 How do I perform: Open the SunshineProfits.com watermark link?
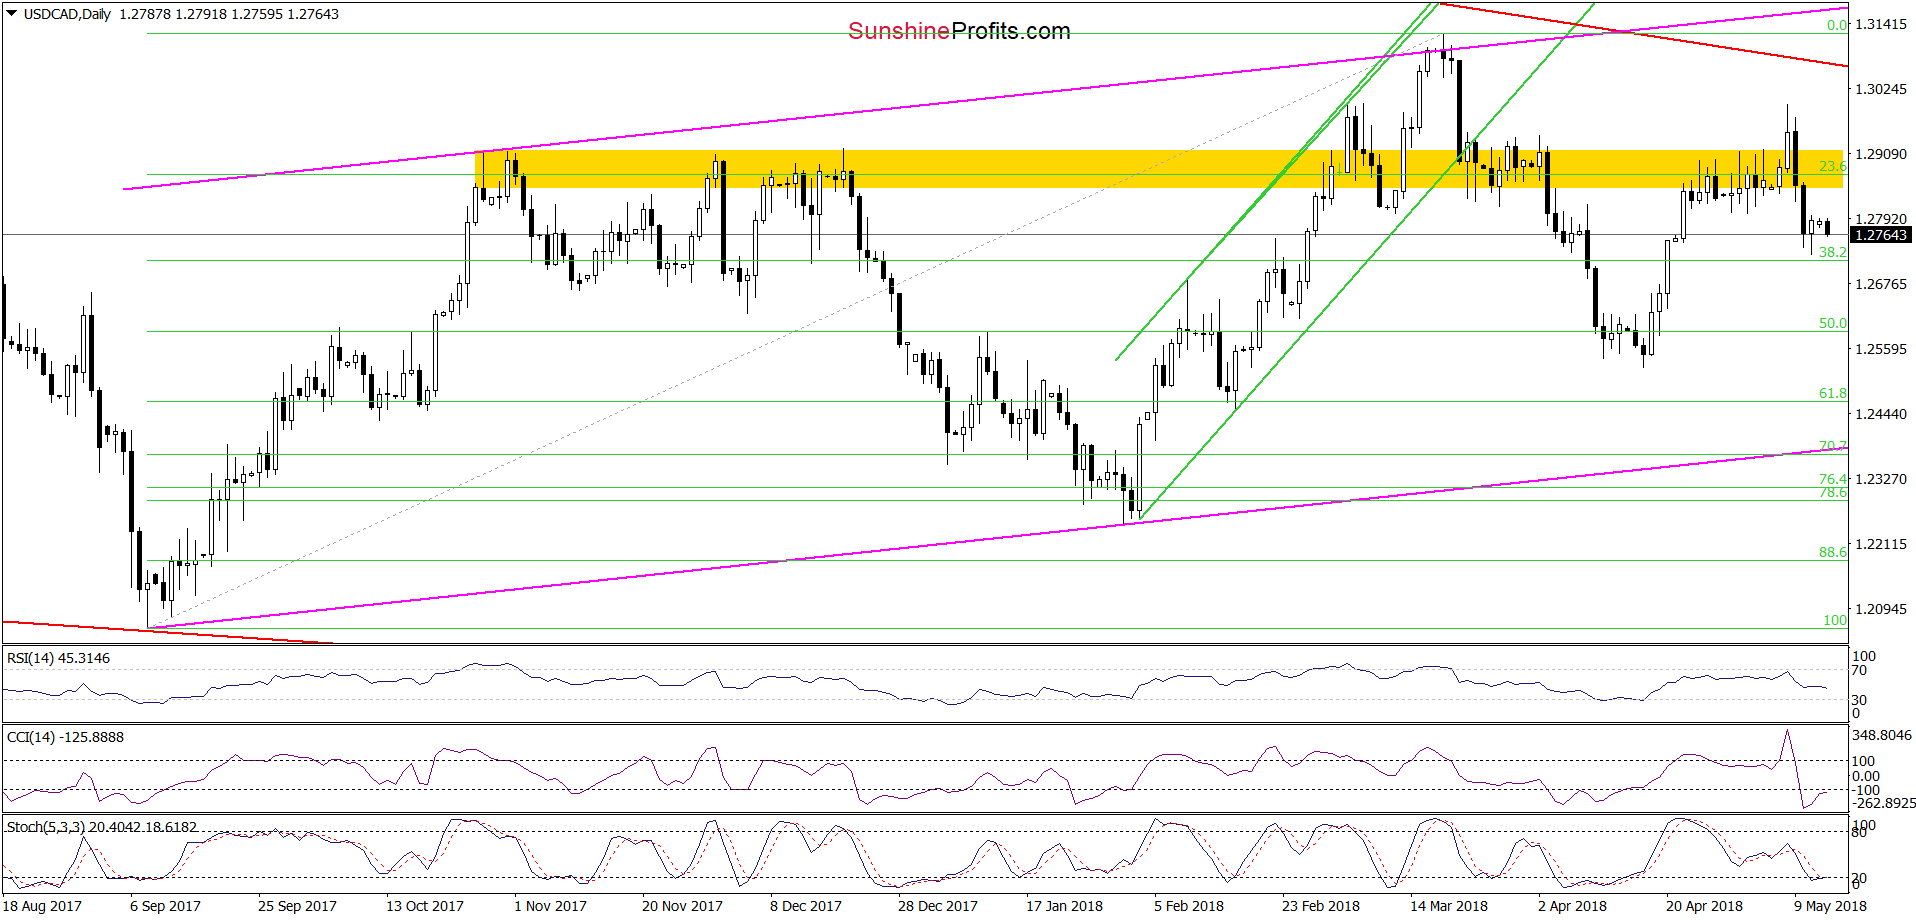959,32
